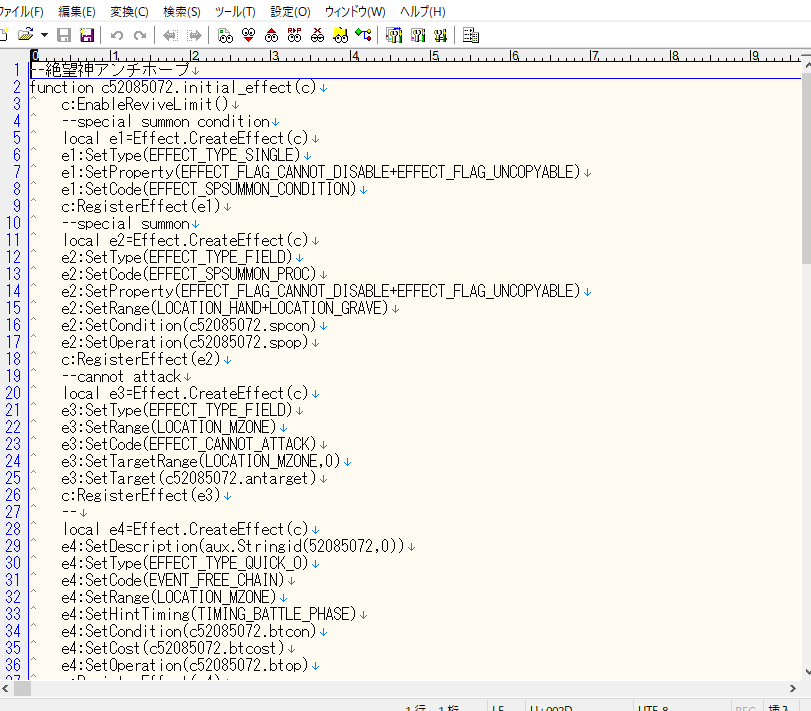This screenshot has width=811, height=711.
Task: Open the 設定(O) menu
Action: point(291,11)
